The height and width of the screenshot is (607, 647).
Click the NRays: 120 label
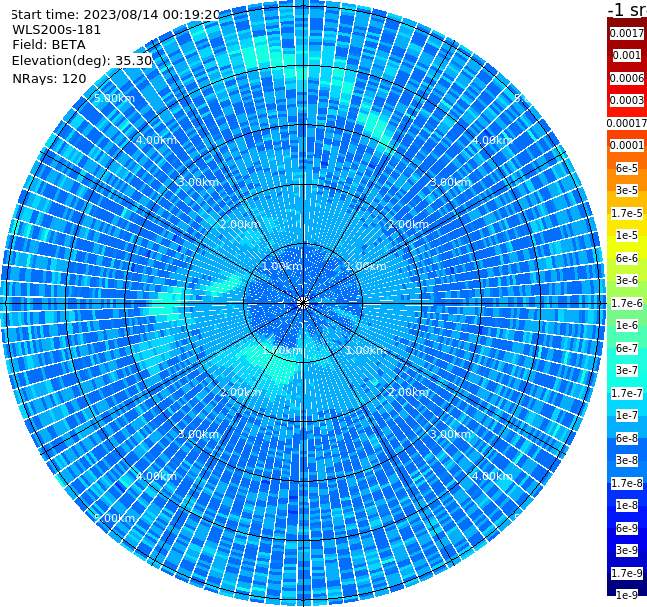pos(50,78)
